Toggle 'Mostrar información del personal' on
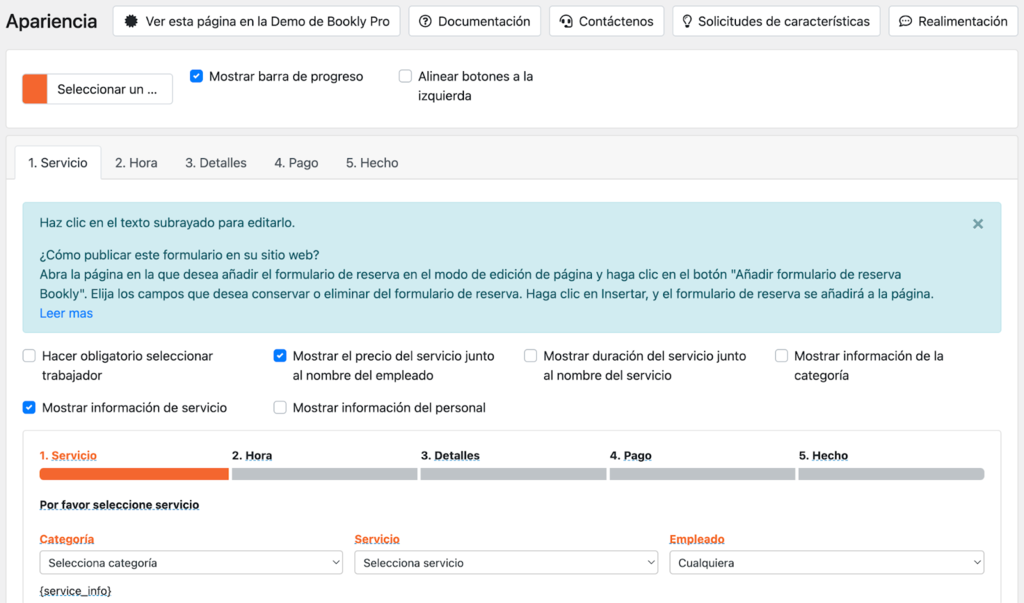 [280, 407]
